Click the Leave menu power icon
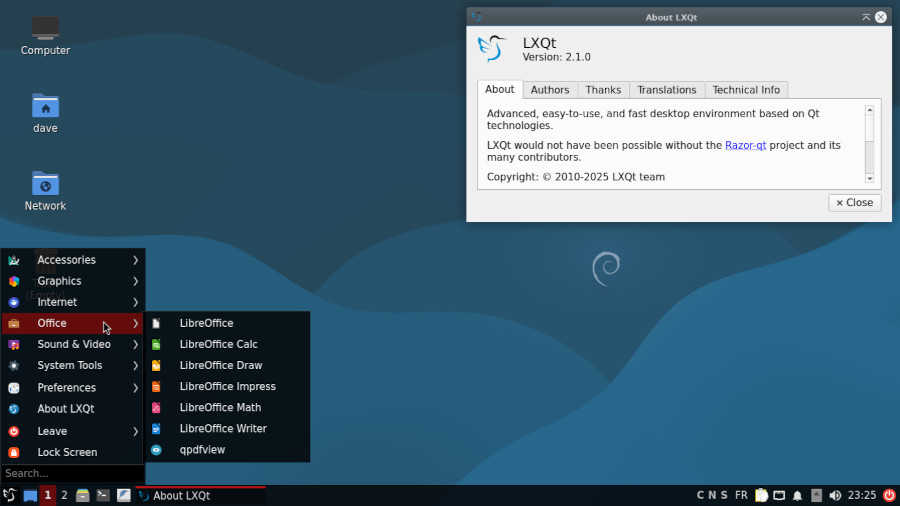900x506 pixels. [x=14, y=431]
